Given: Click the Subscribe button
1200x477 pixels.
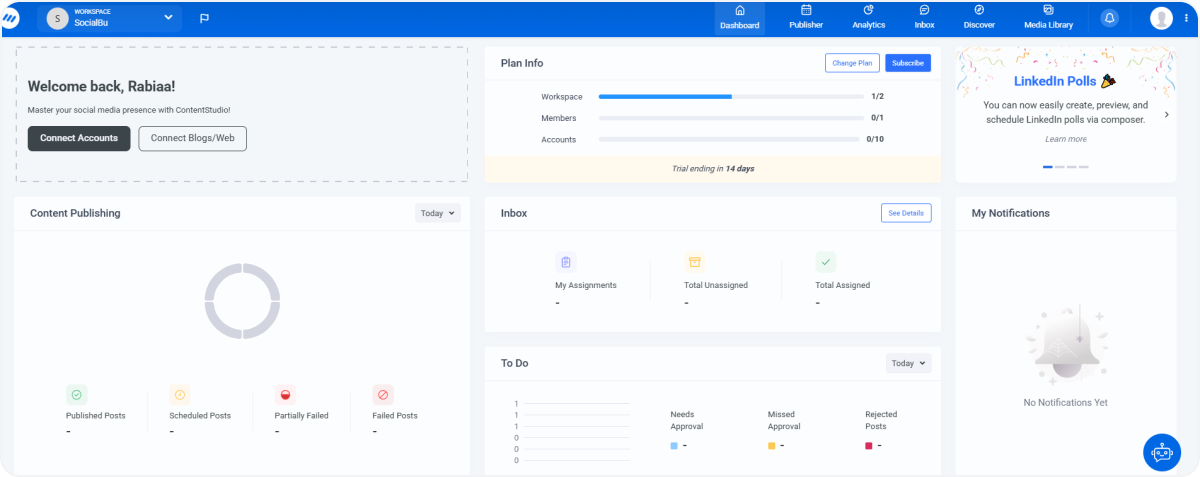Looking at the screenshot, I should click(908, 63).
